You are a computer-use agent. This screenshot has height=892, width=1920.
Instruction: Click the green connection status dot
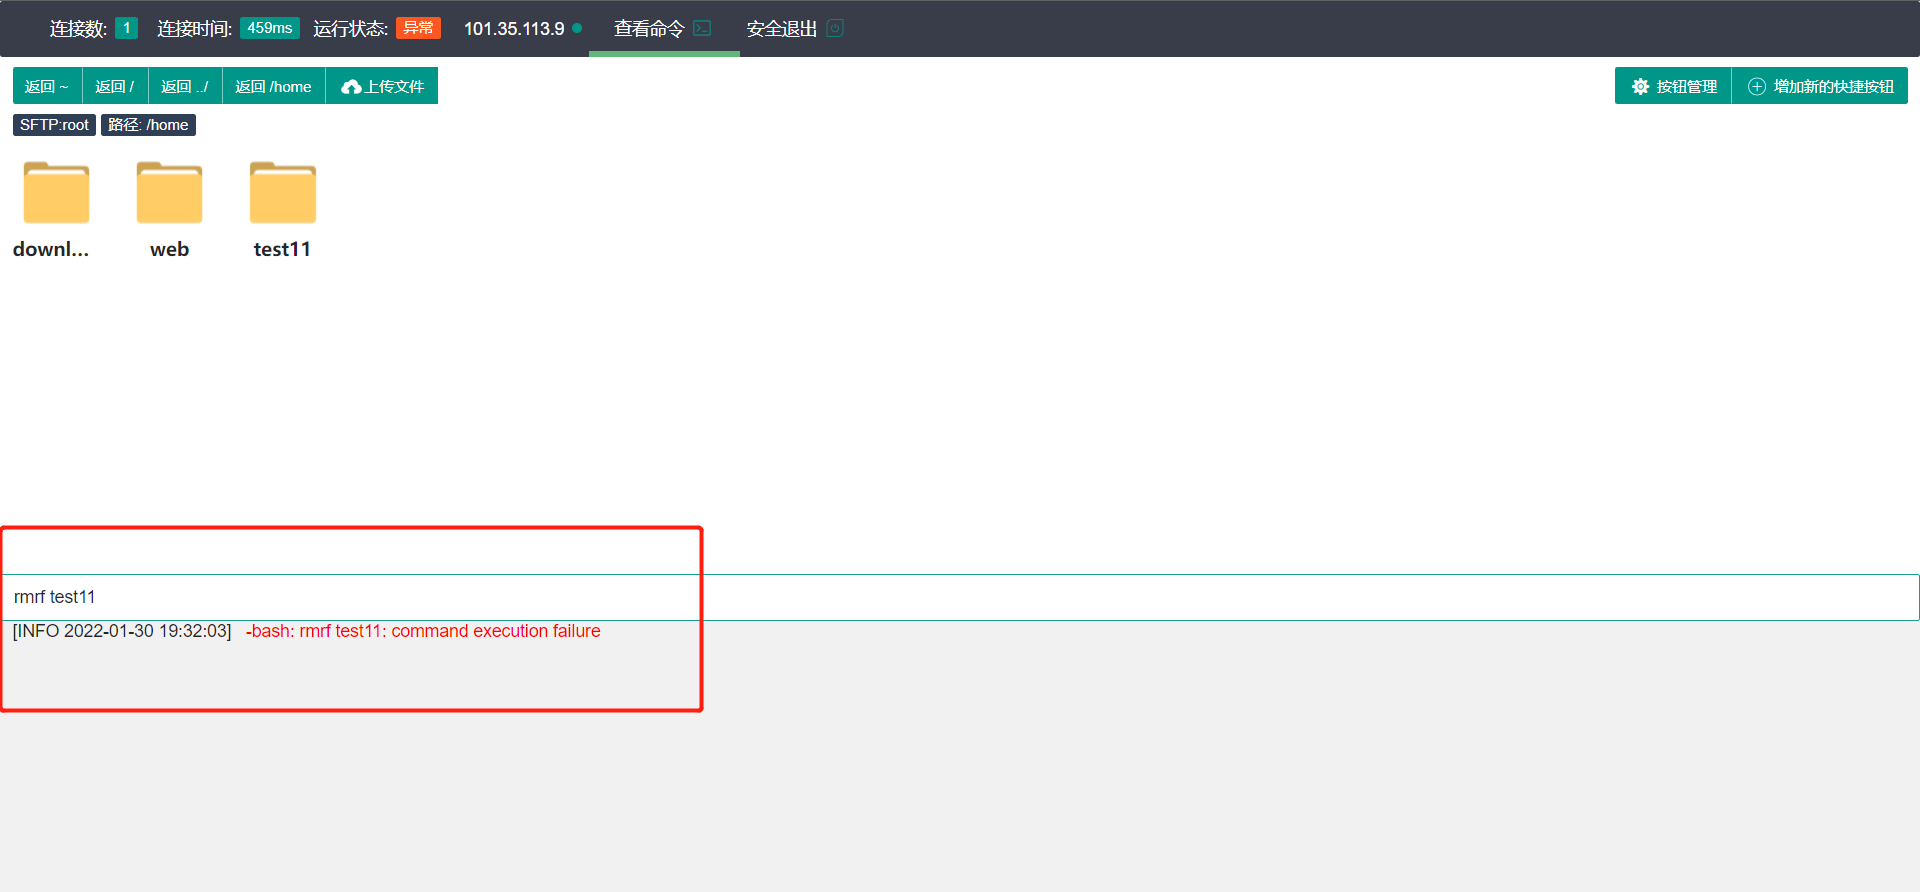[577, 28]
